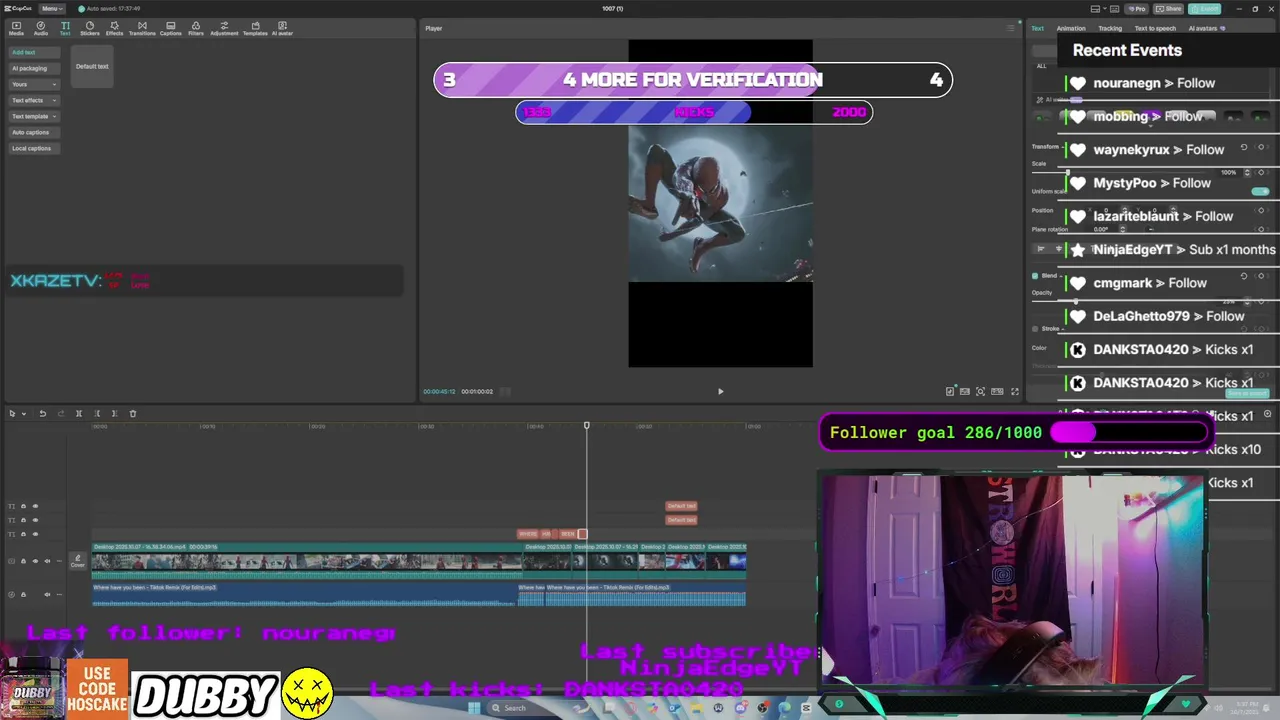The image size is (1280, 720).
Task: Split the clip at playhead
Action: [79, 413]
